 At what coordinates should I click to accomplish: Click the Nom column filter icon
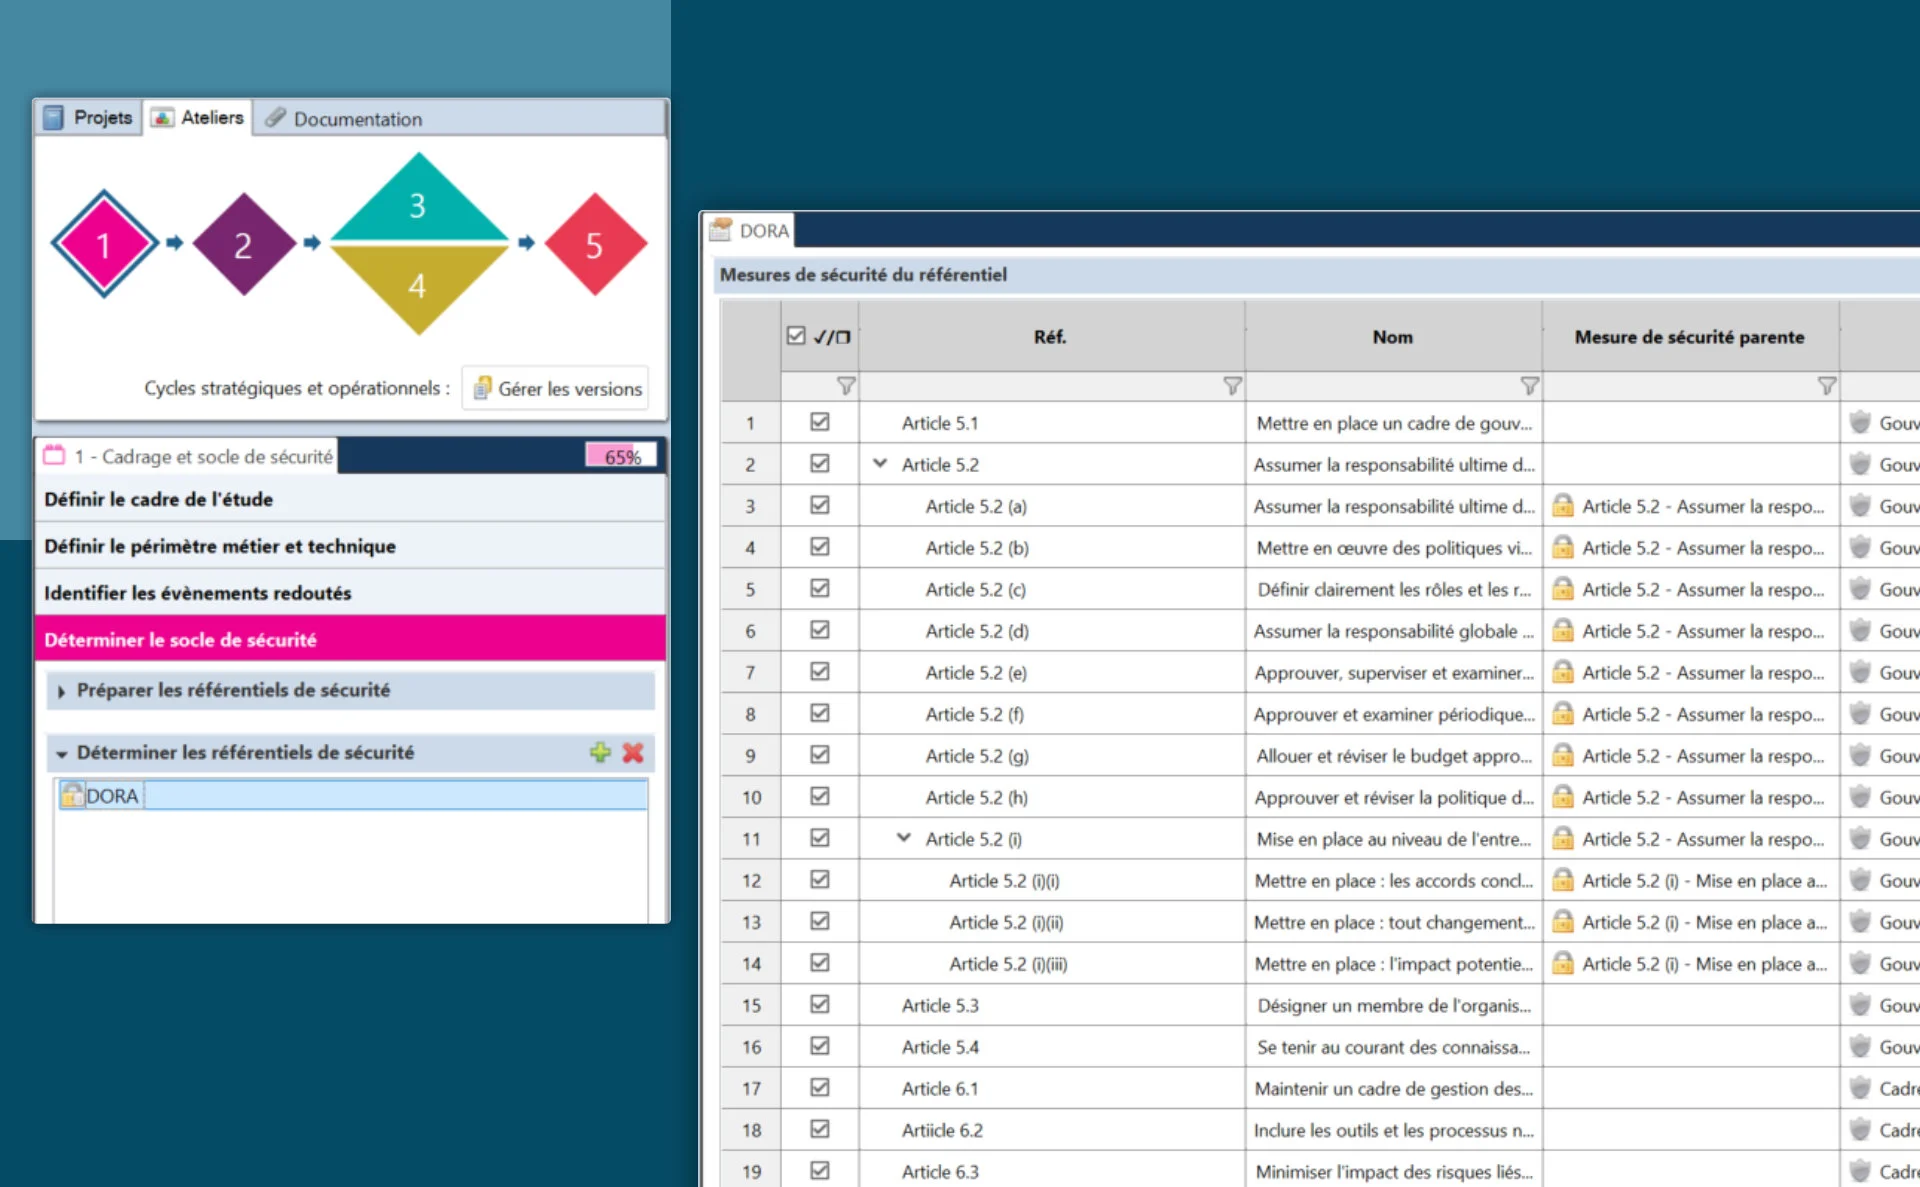pyautogui.click(x=1529, y=386)
